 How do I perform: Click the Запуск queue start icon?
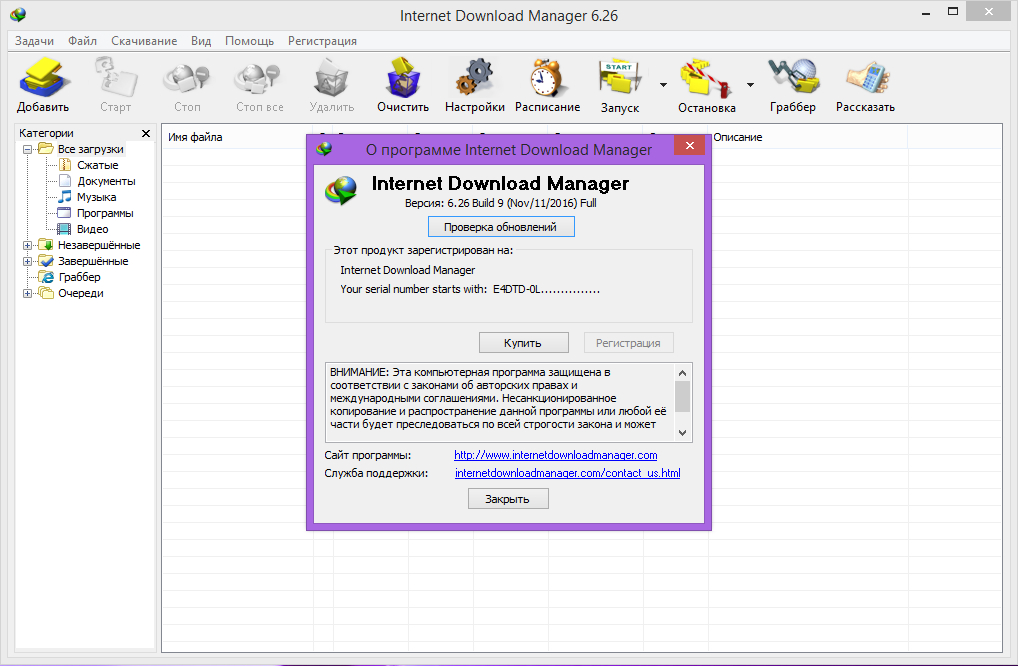pos(619,79)
